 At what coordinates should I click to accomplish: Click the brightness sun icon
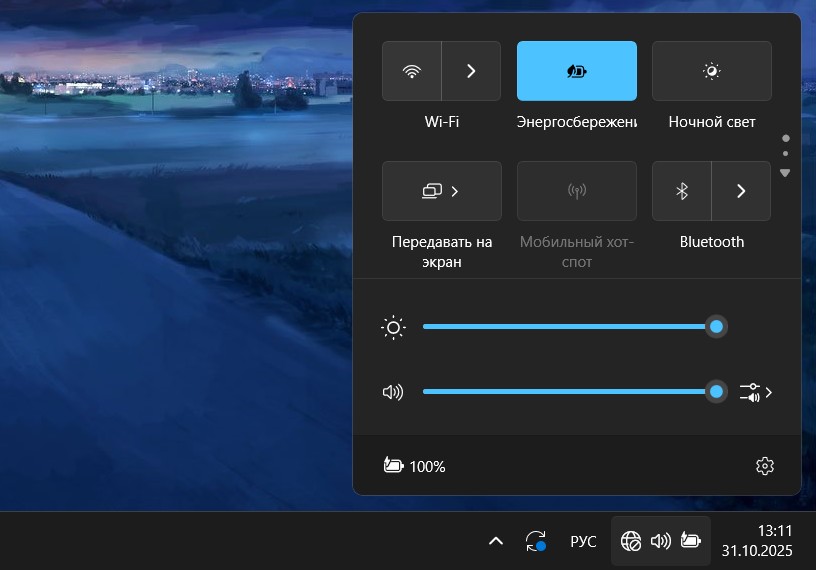click(393, 327)
